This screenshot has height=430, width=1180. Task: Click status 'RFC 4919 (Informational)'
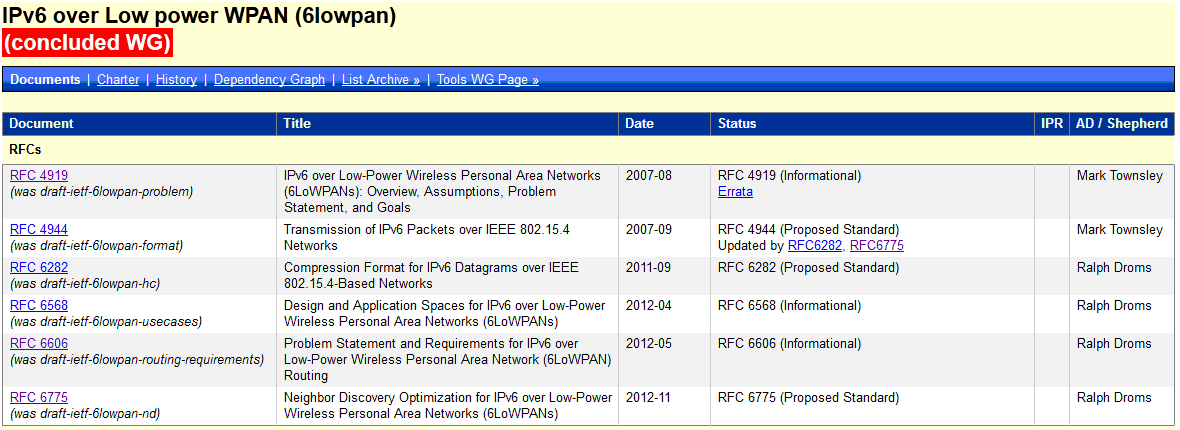(x=789, y=175)
